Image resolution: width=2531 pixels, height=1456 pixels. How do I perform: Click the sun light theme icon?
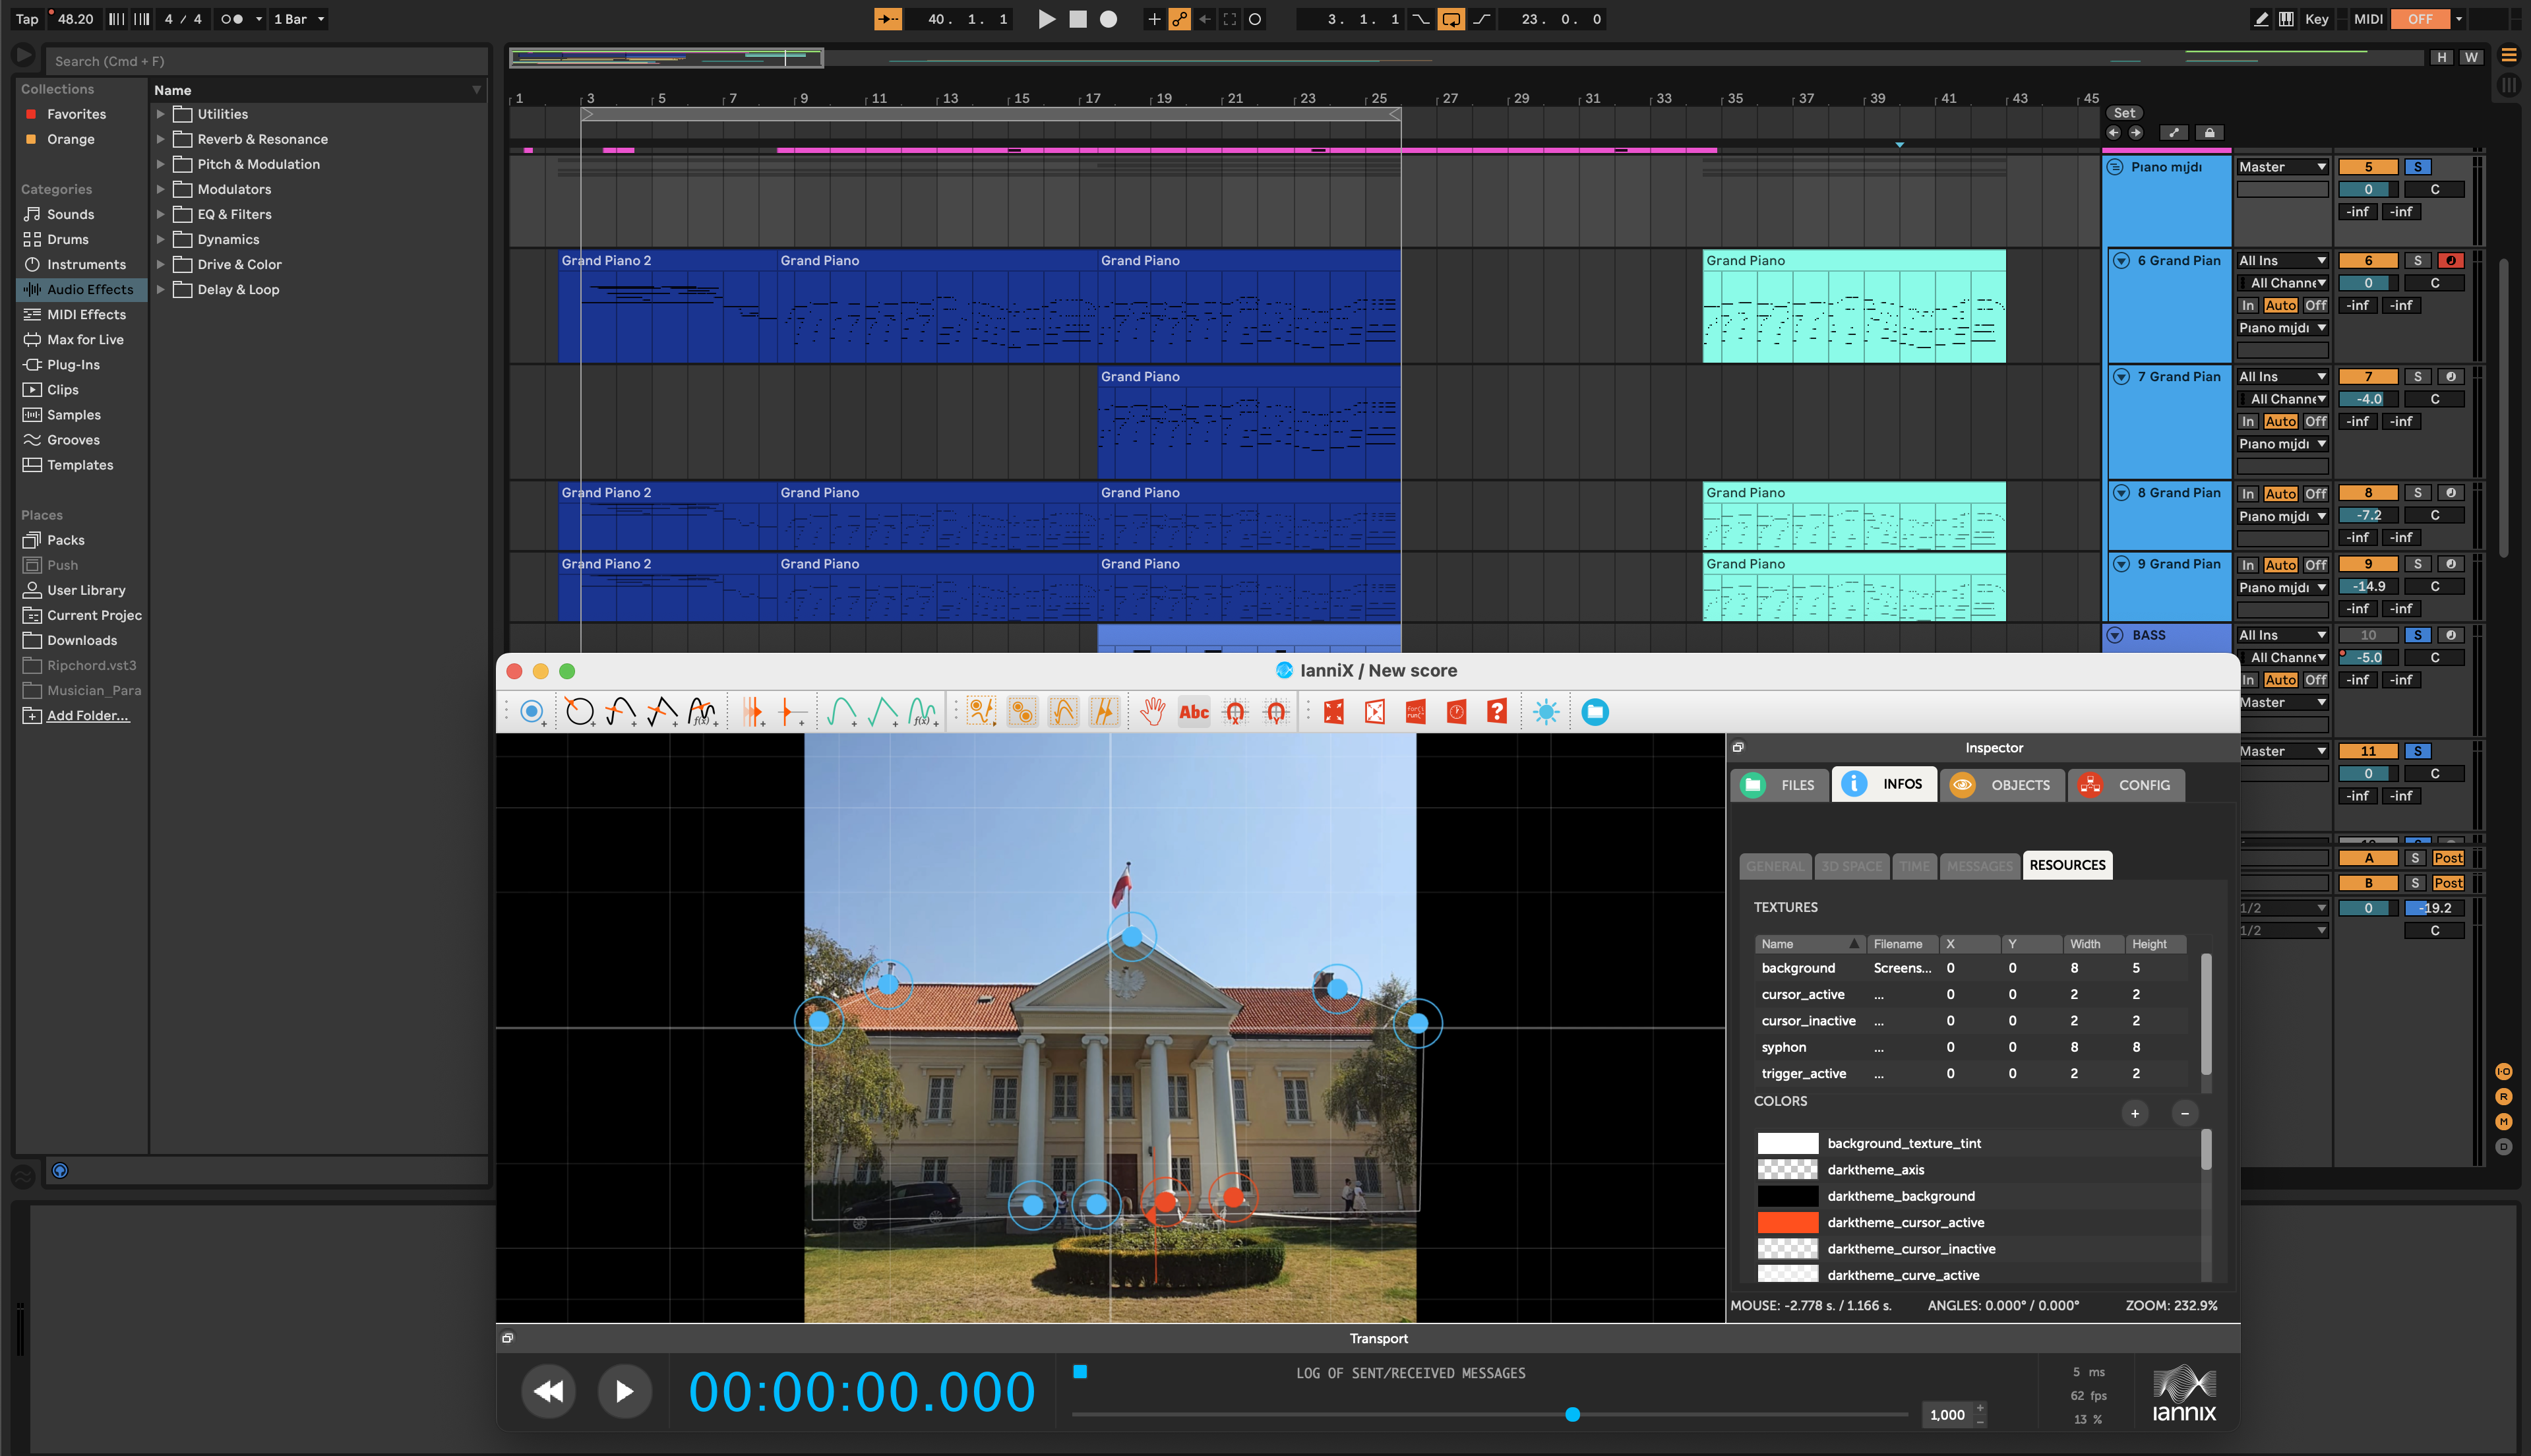coord(1546,712)
